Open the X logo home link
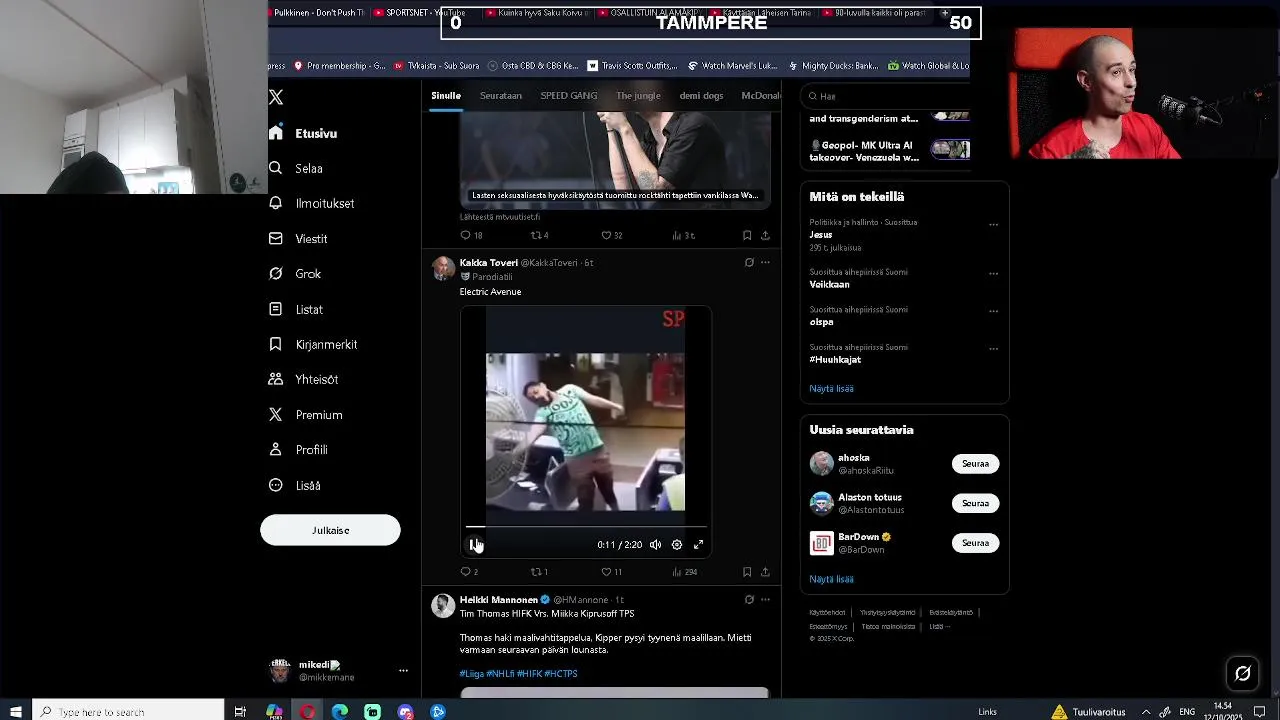 tap(277, 97)
